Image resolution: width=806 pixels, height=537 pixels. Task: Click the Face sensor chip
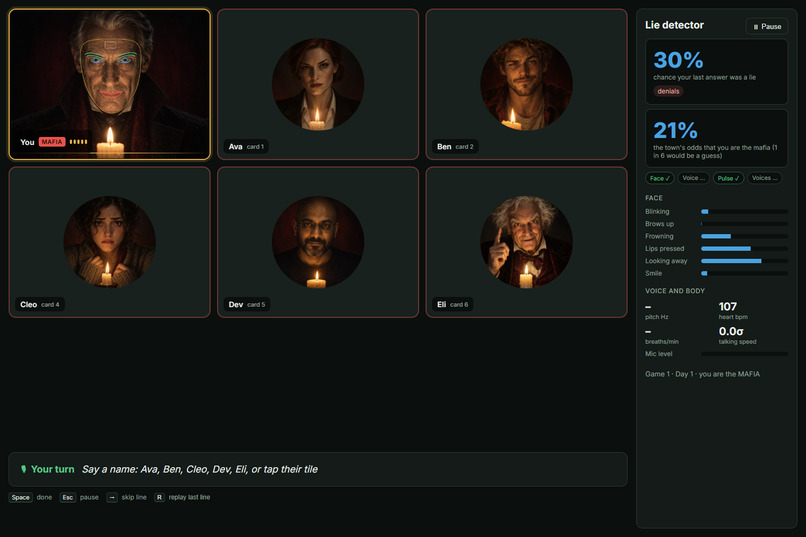click(660, 178)
